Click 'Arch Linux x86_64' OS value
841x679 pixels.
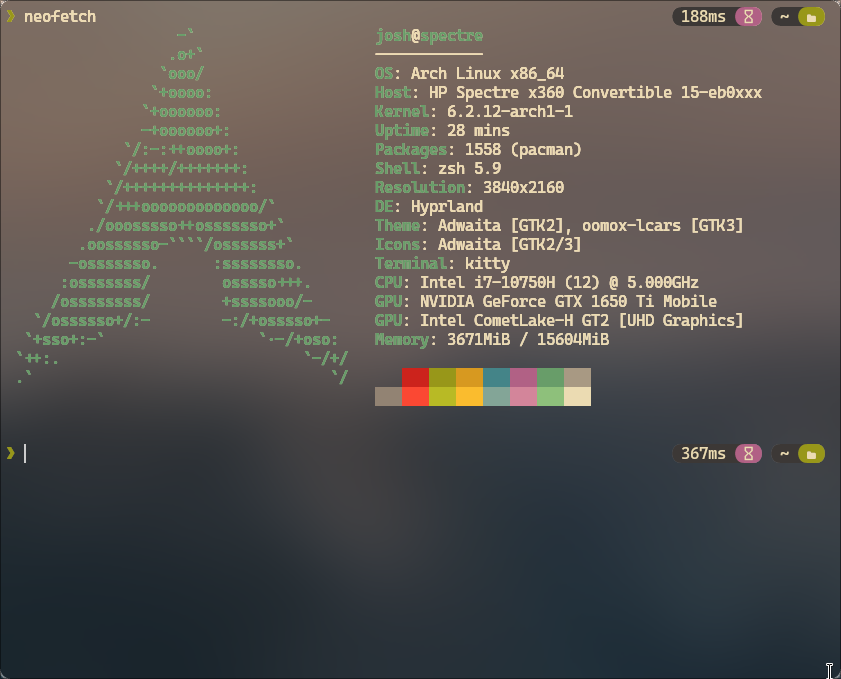click(488, 73)
